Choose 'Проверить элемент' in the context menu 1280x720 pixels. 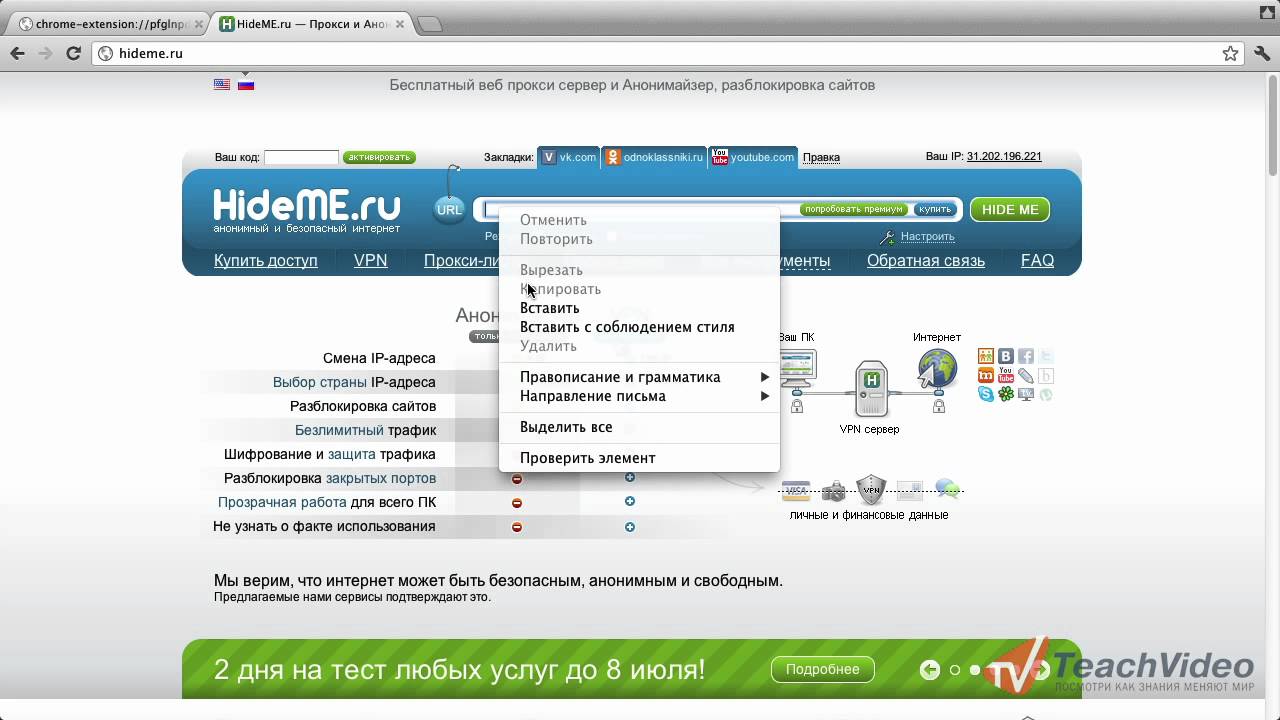639,458
